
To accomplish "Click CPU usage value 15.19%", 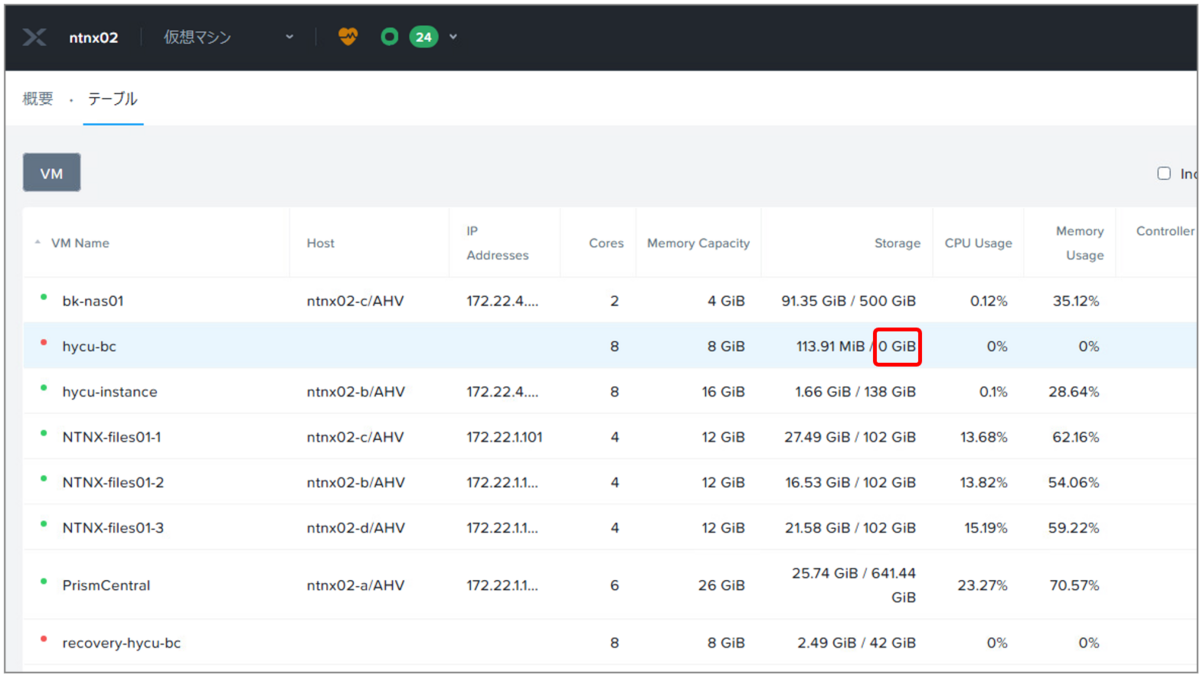I will 987,527.
